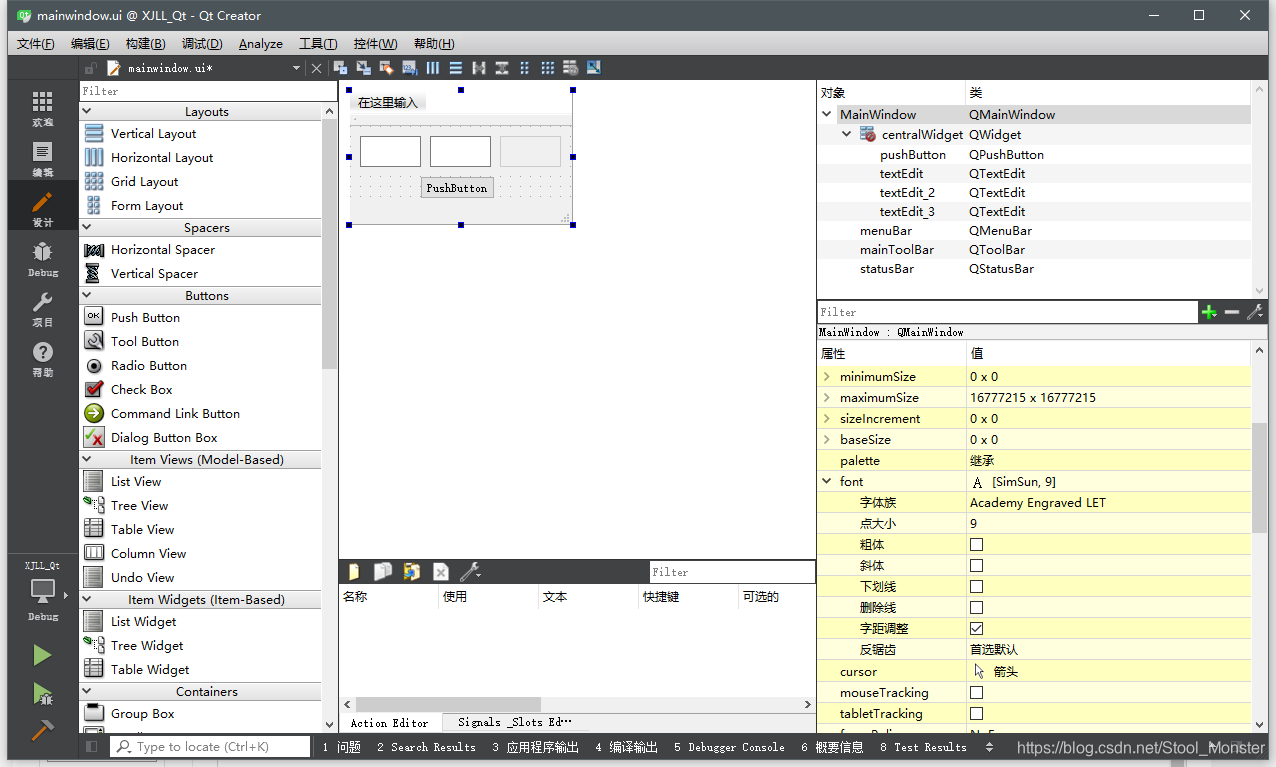Open the 5 Debugger Console pane
The width and height of the screenshot is (1276, 767).
[729, 747]
